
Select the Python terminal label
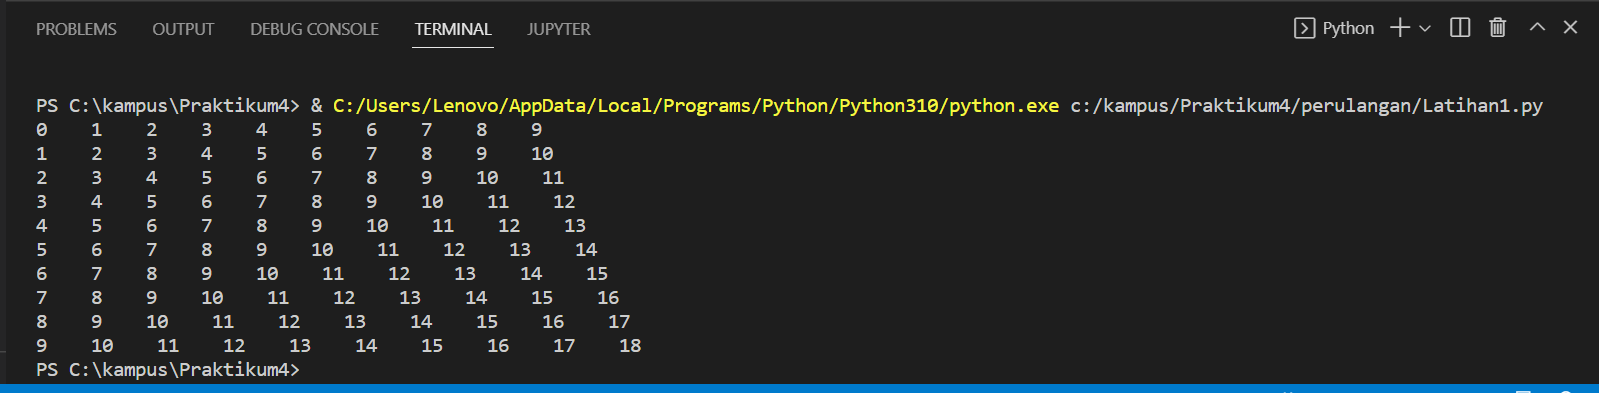pos(1348,28)
